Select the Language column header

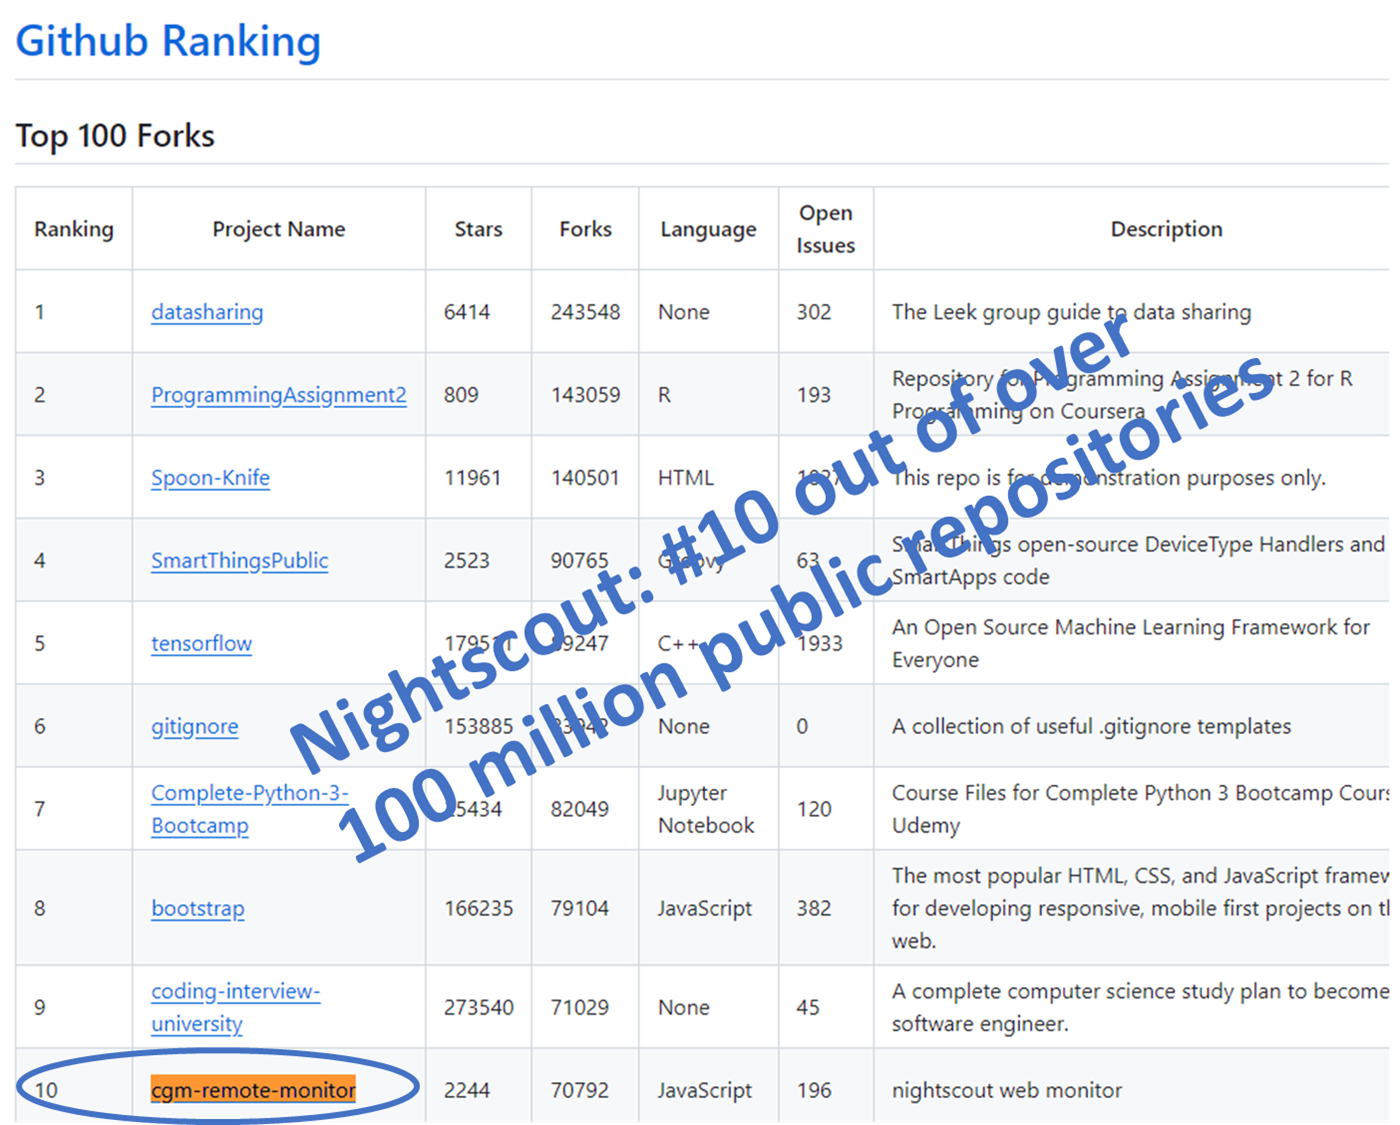pos(708,229)
